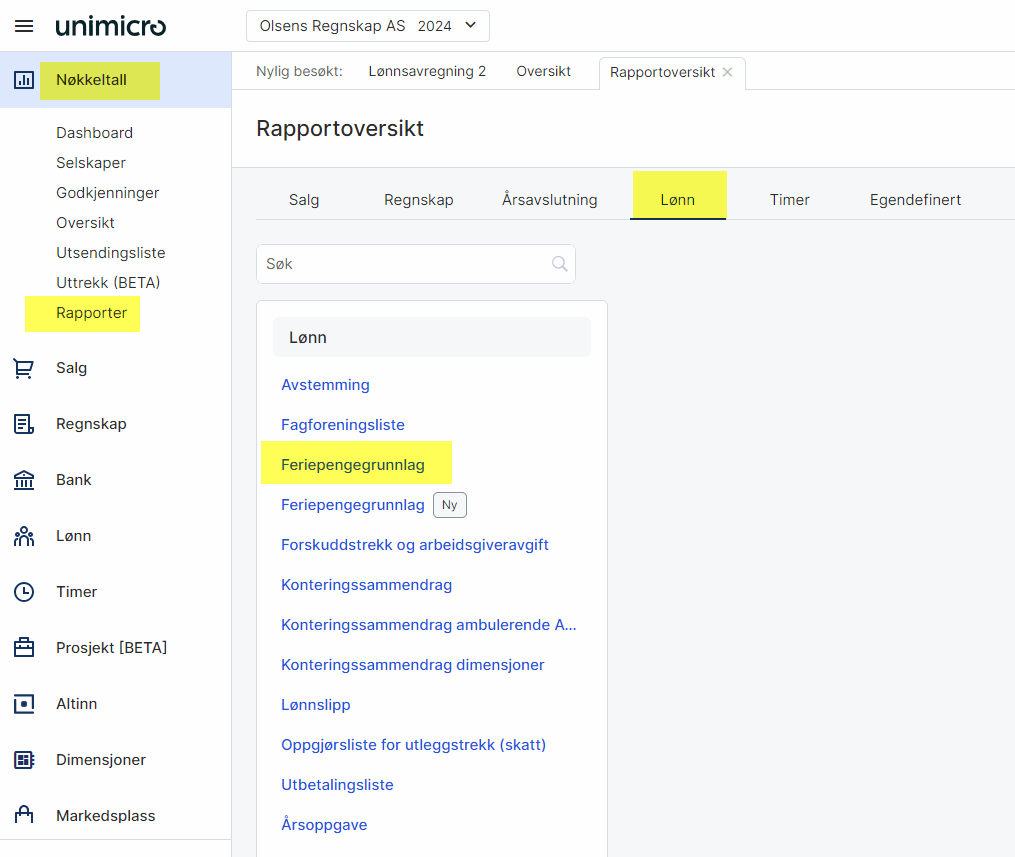Click the Søk search field
The height and width of the screenshot is (857, 1015).
pos(405,264)
